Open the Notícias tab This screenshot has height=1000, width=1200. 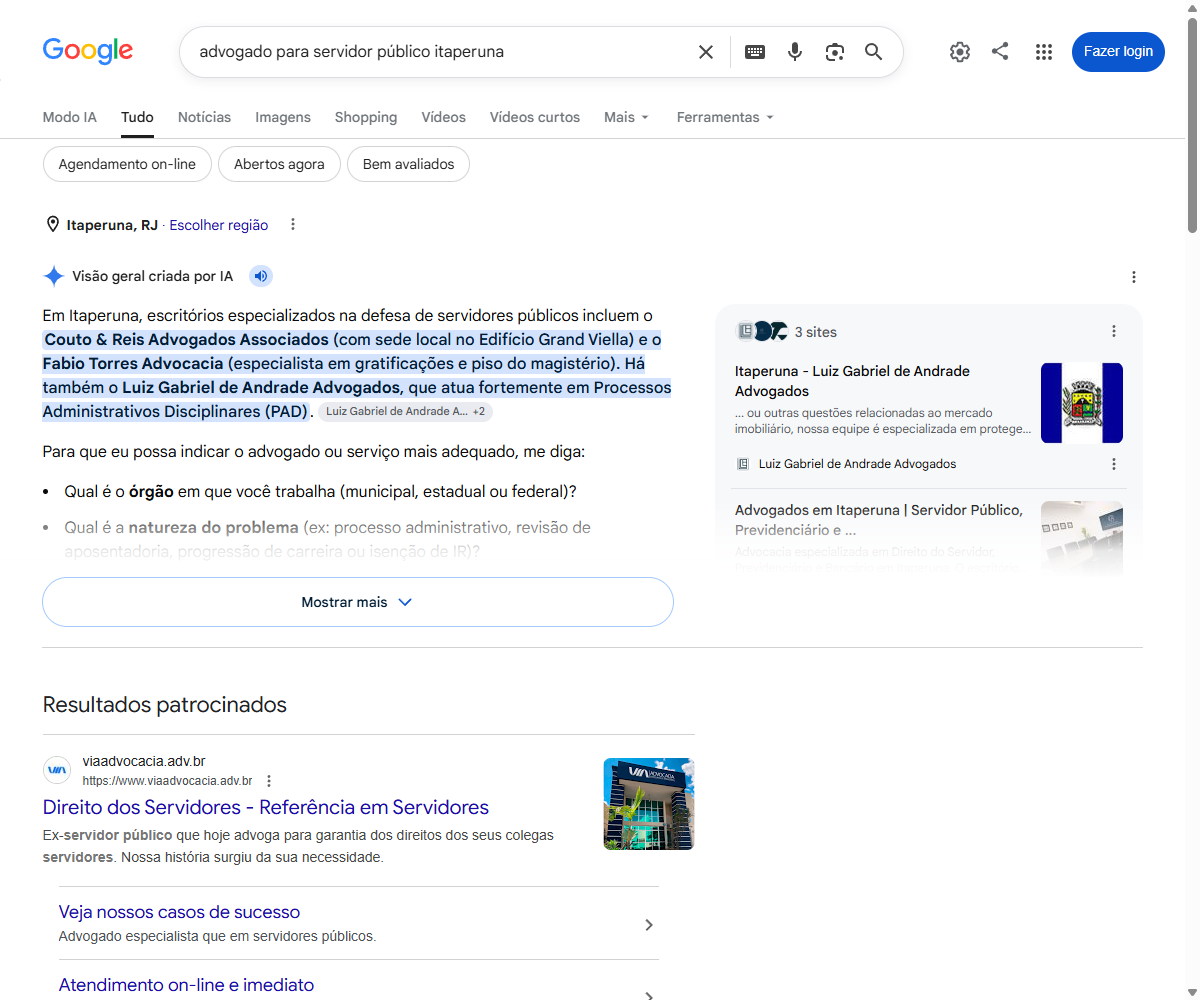[x=204, y=117]
